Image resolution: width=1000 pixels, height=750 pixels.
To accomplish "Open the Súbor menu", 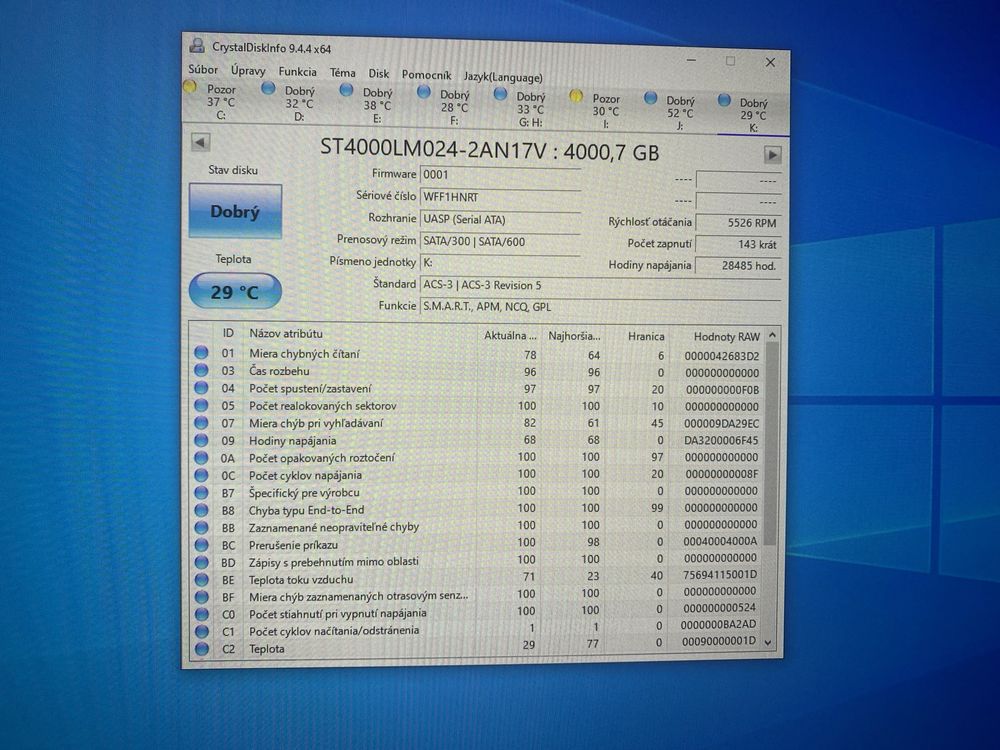I will click(x=203, y=69).
